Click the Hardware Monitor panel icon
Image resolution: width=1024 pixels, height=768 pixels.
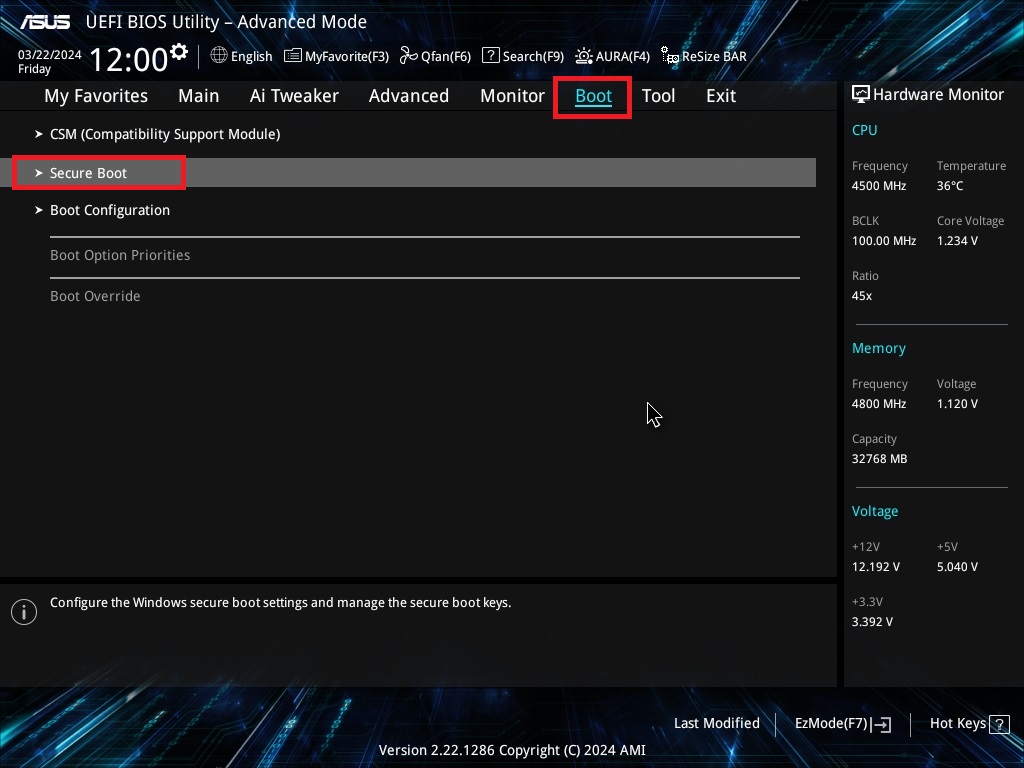[860, 94]
